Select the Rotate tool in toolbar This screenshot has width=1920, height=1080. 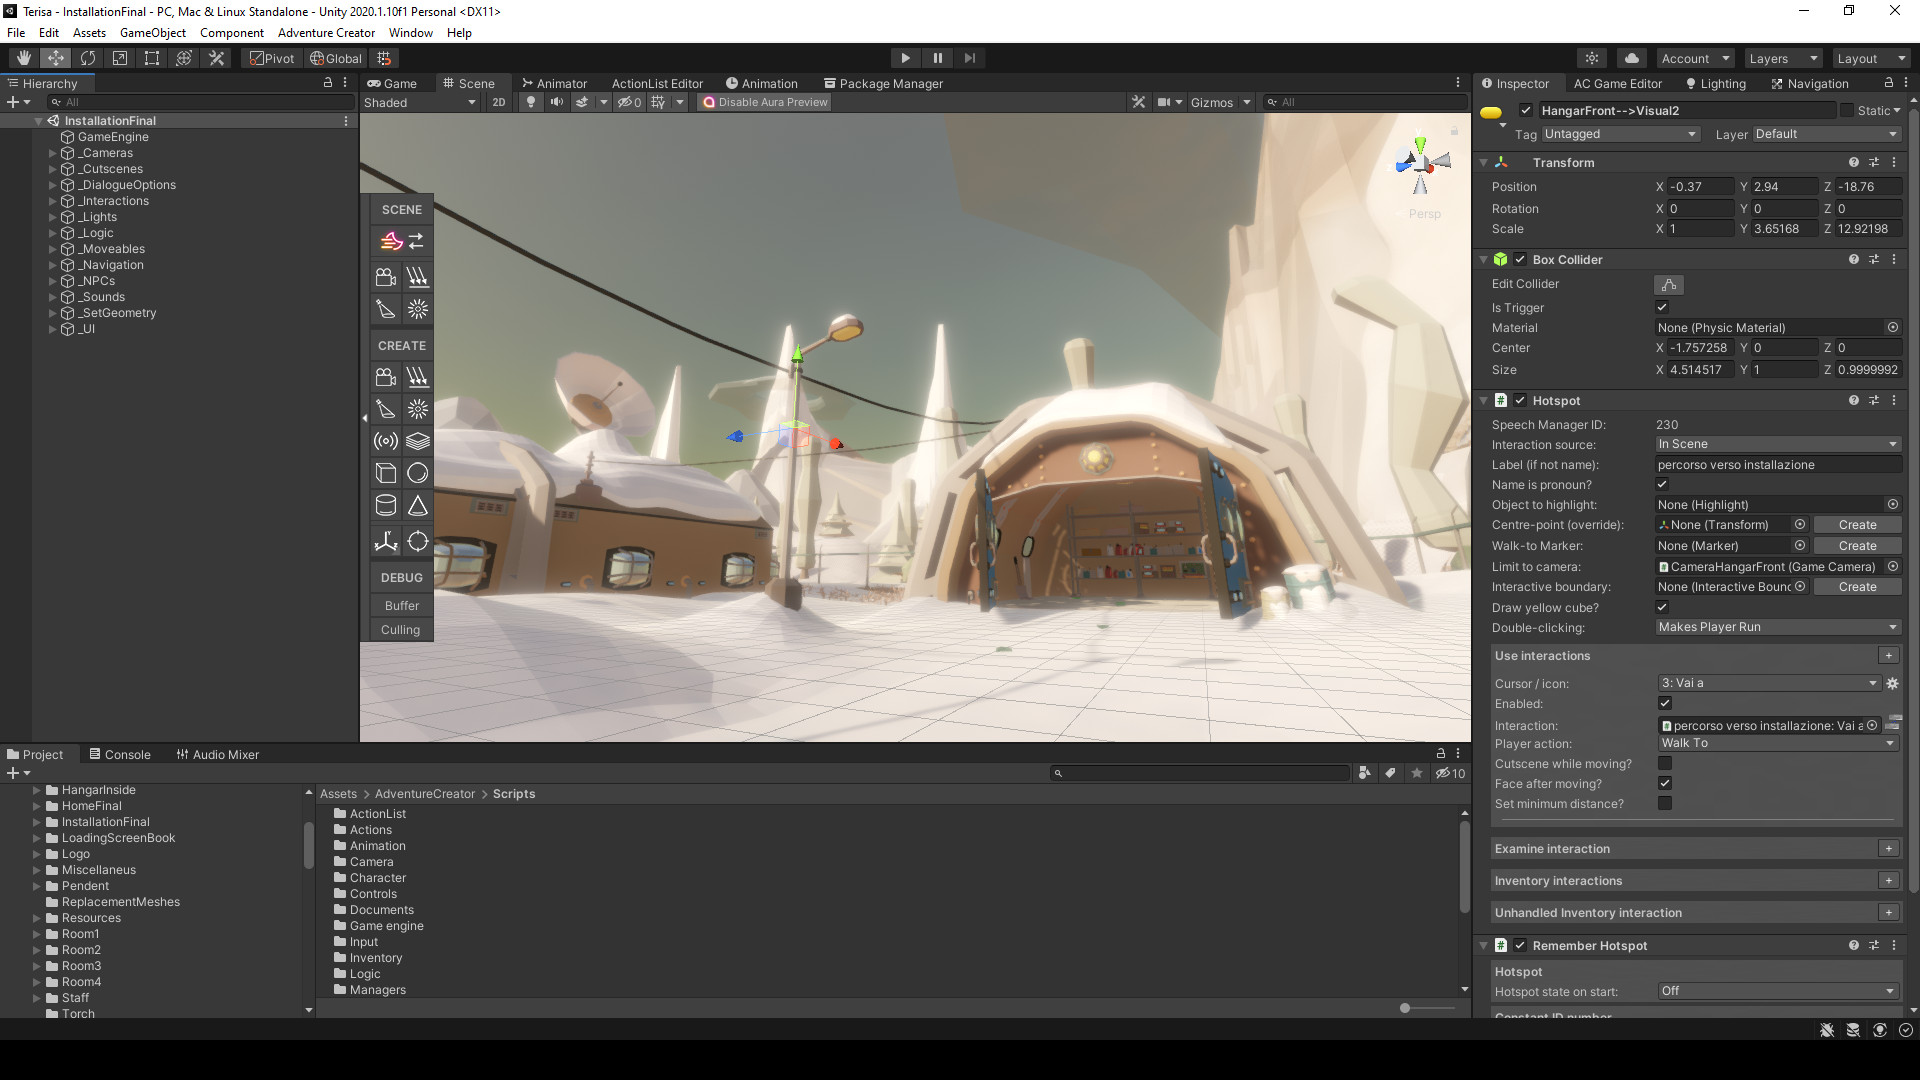click(x=88, y=58)
